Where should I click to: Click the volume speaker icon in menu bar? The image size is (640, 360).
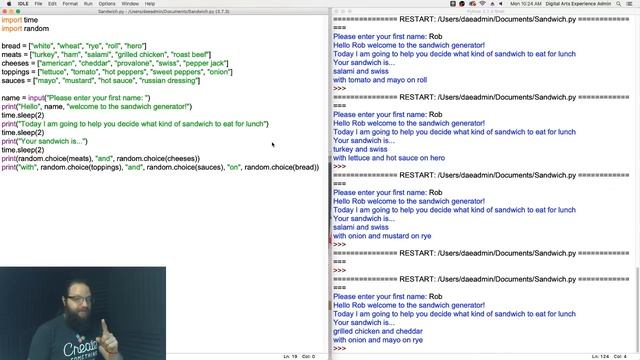click(x=501, y=4)
